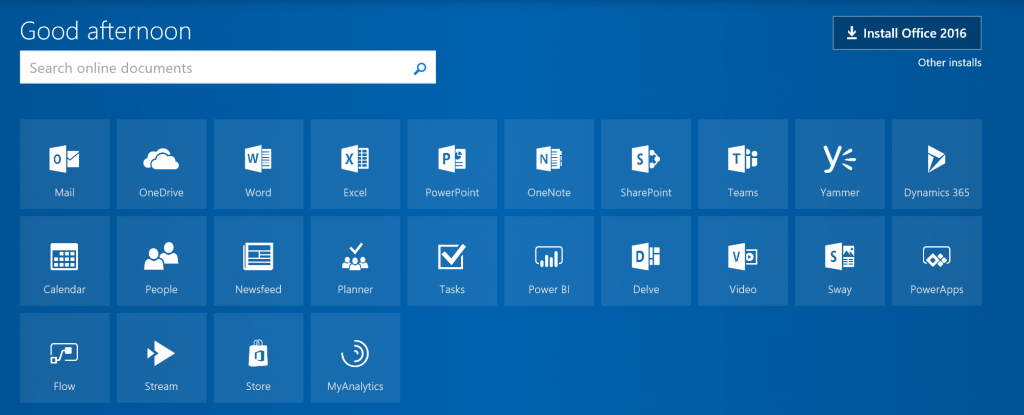Image resolution: width=1024 pixels, height=415 pixels.
Task: Open the PowerPoint tile
Action: coord(452,164)
